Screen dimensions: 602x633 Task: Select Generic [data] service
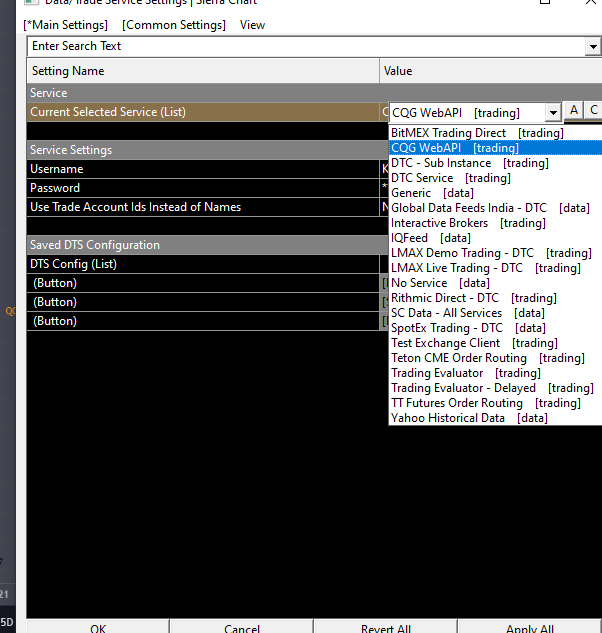coord(495,193)
